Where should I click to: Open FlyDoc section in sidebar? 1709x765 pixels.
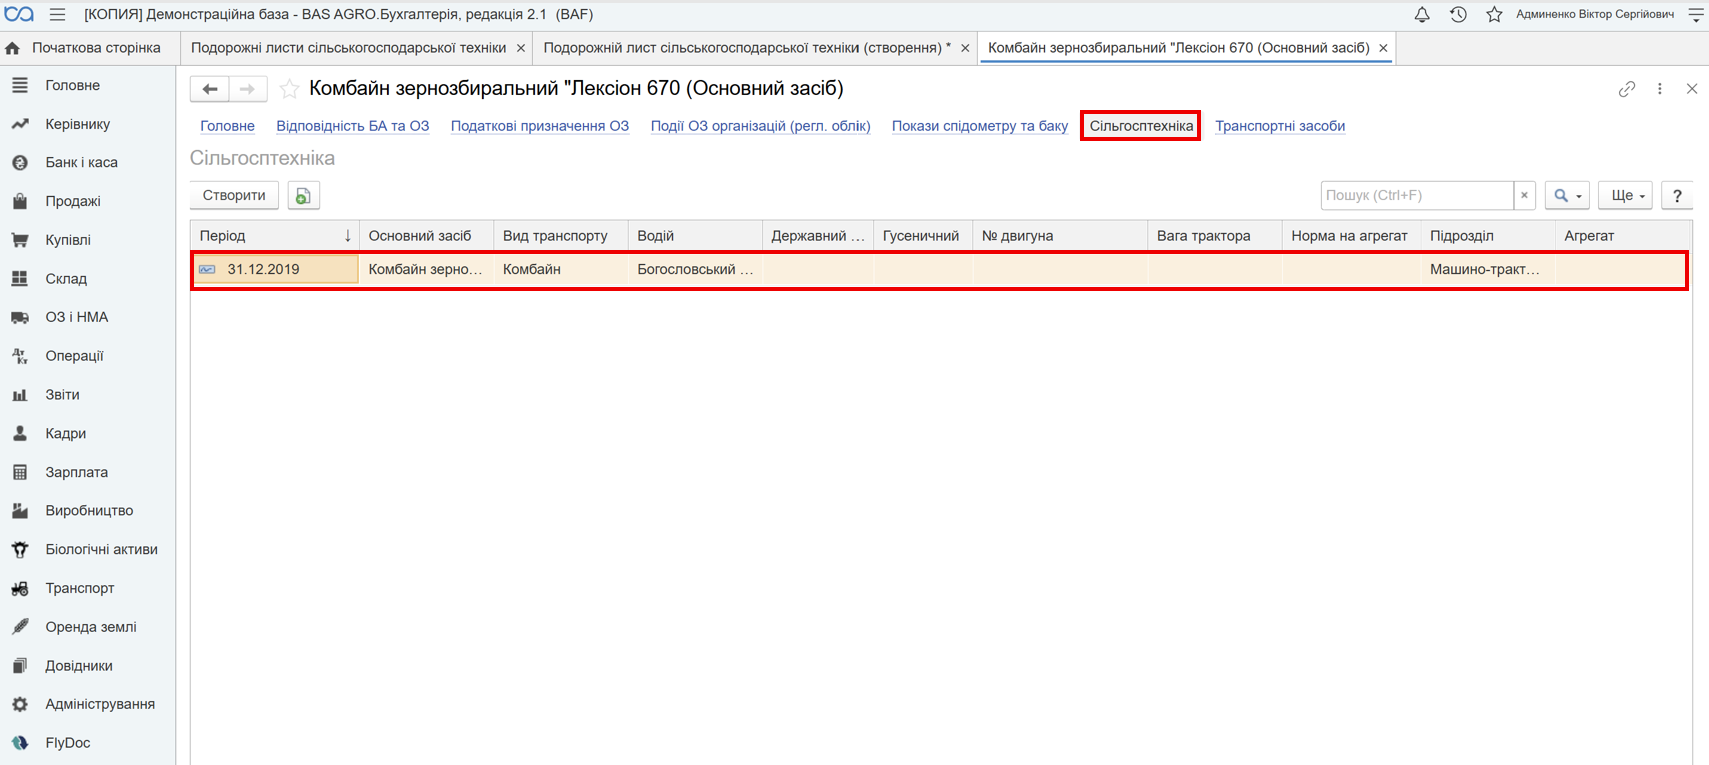point(67,742)
